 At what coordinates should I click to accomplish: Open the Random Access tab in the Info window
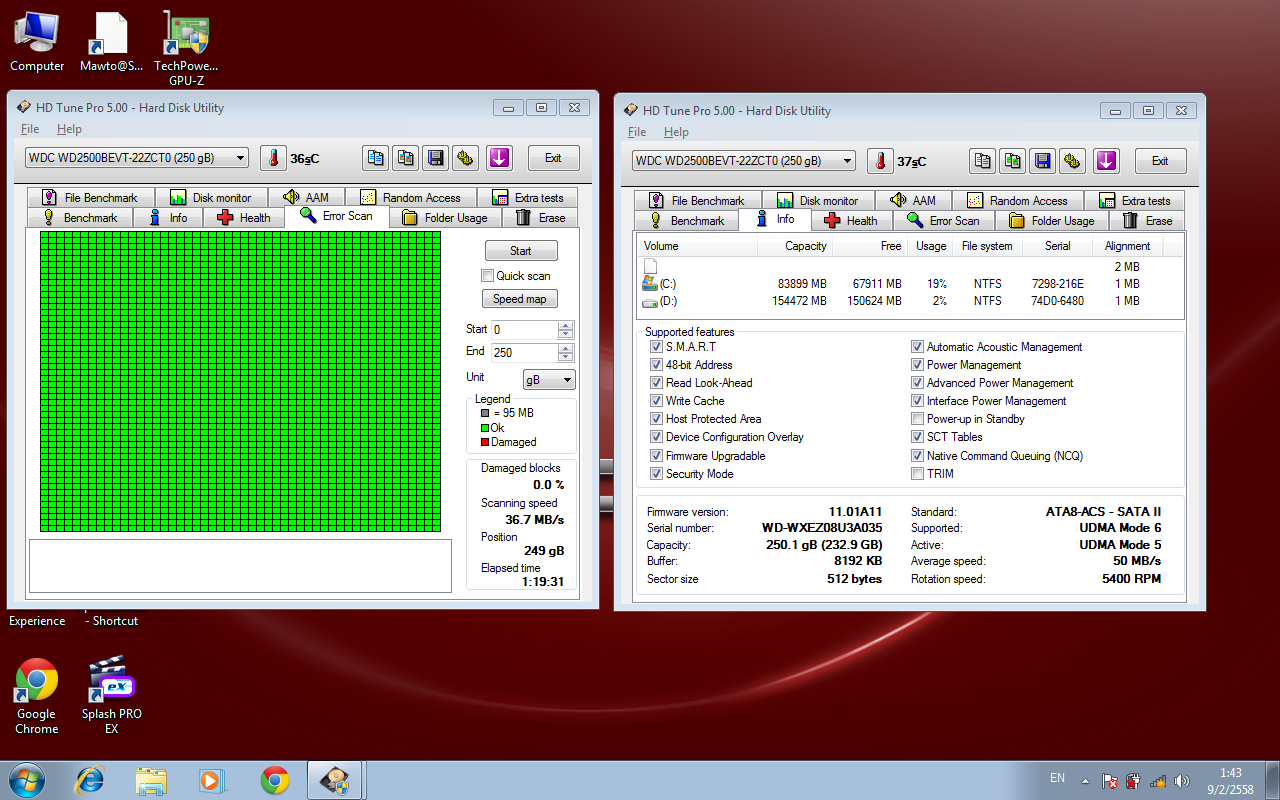(x=1017, y=201)
